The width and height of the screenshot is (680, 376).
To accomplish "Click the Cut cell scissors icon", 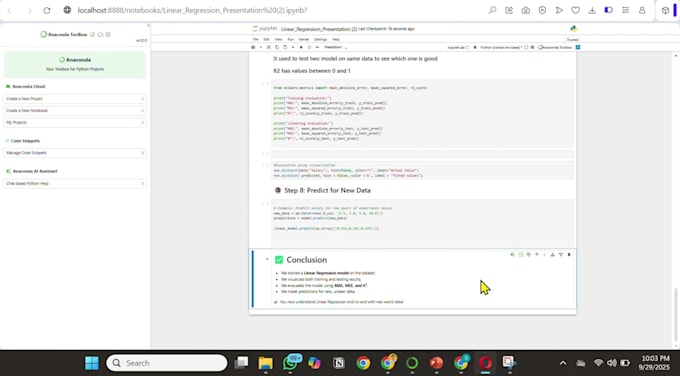I will [x=268, y=47].
